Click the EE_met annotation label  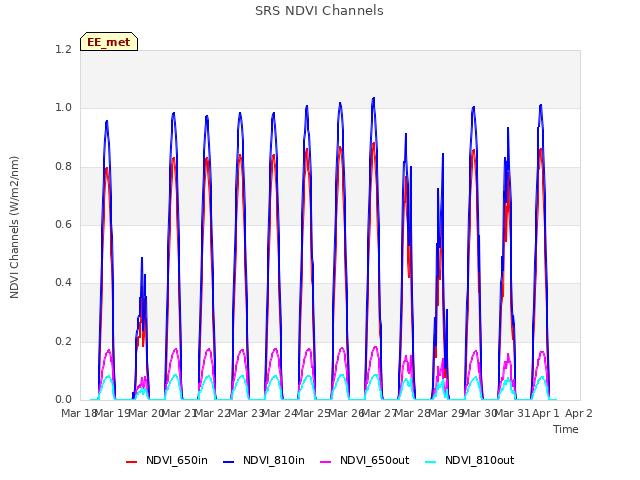pos(109,42)
